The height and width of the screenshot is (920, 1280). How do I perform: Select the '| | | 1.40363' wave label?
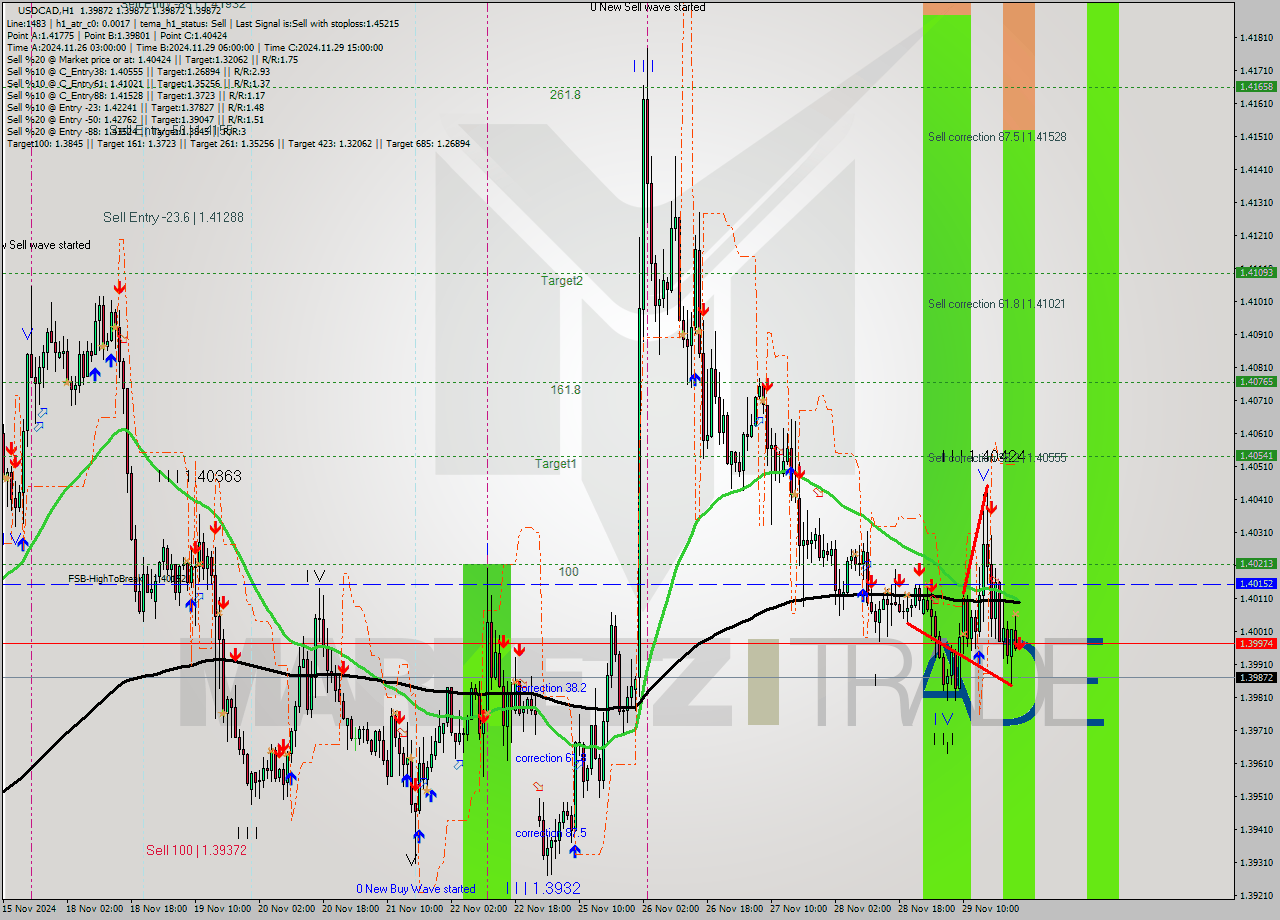(x=200, y=477)
